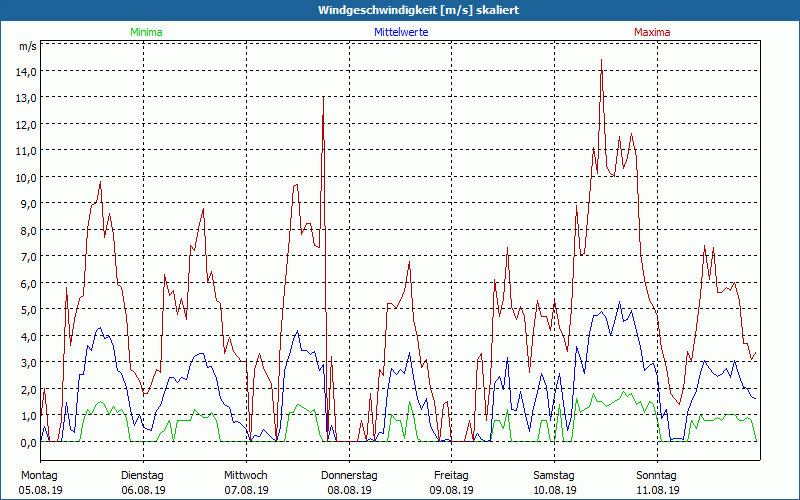This screenshot has height=500, width=800.
Task: Click the 4,0 y-axis value
Action: (x=30, y=337)
